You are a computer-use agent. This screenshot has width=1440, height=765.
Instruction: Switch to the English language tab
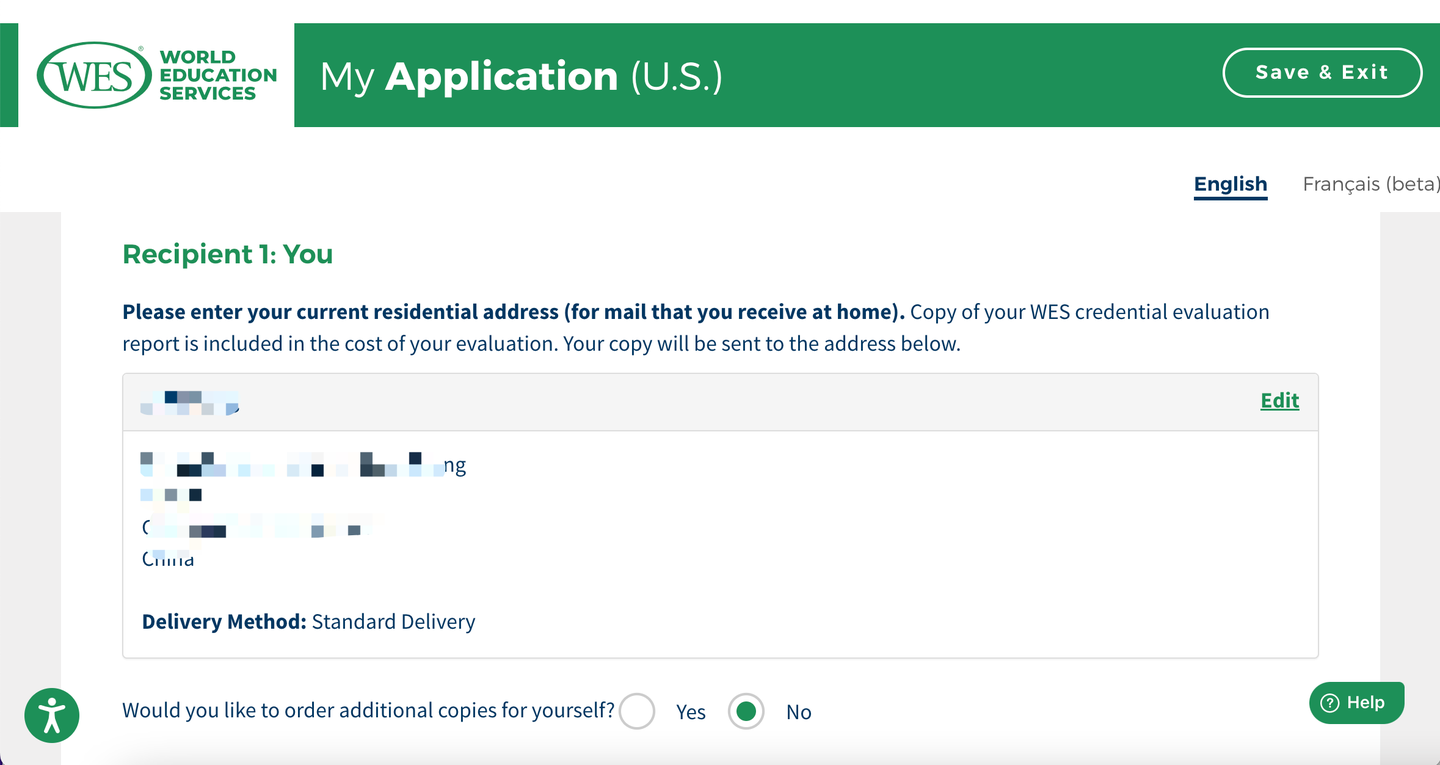coord(1230,184)
